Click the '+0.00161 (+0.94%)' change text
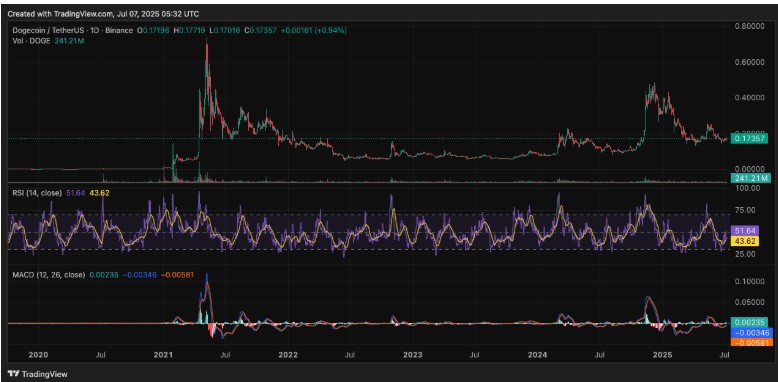 [x=314, y=31]
